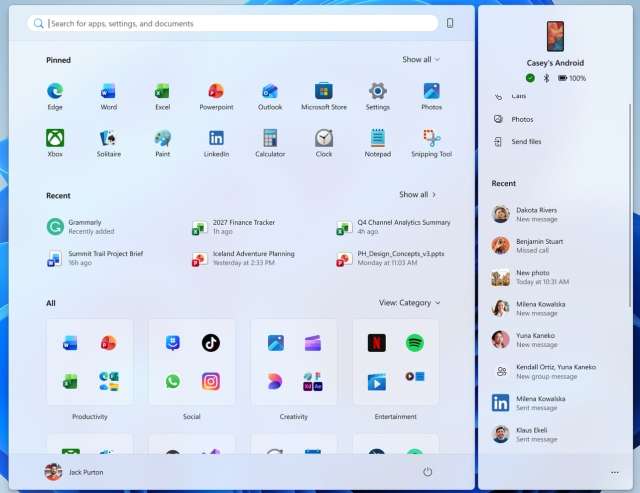Open the Entertainment category folder
Viewport: 640px width, 493px height.
coord(396,362)
